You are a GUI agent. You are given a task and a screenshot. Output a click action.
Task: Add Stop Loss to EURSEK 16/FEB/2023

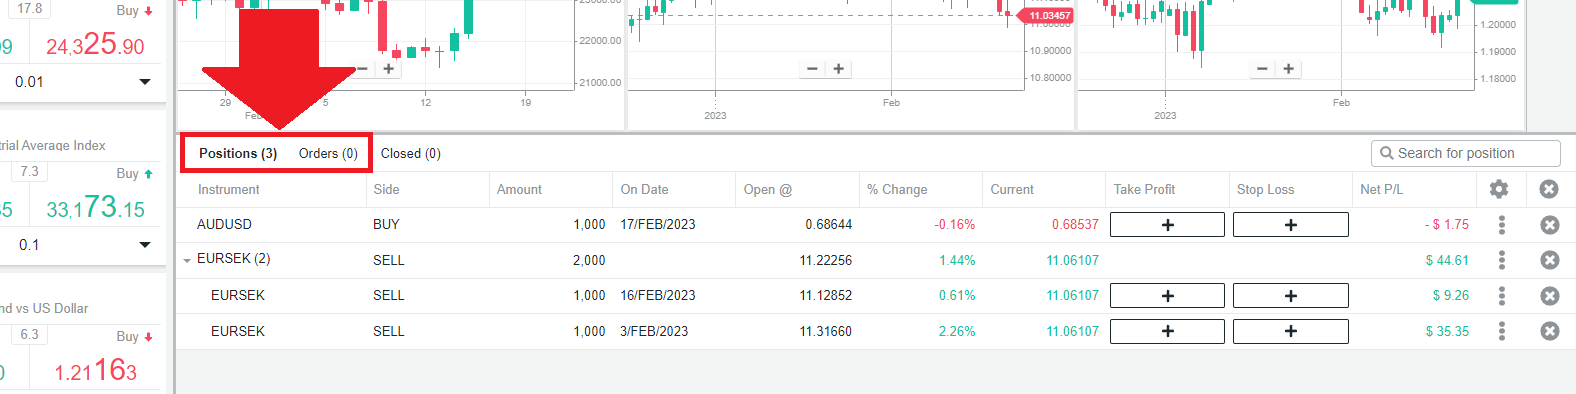pos(1291,296)
